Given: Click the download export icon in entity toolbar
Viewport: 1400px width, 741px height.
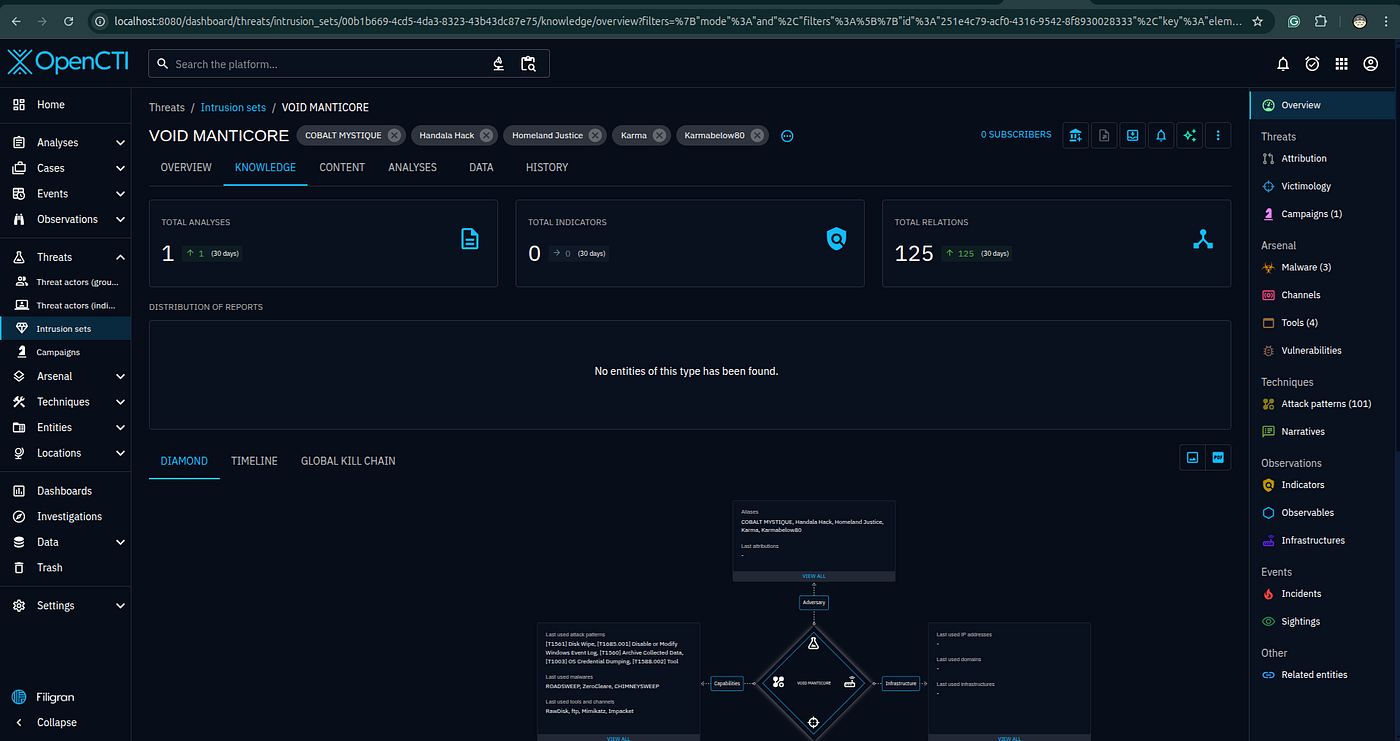Looking at the screenshot, I should (1132, 135).
